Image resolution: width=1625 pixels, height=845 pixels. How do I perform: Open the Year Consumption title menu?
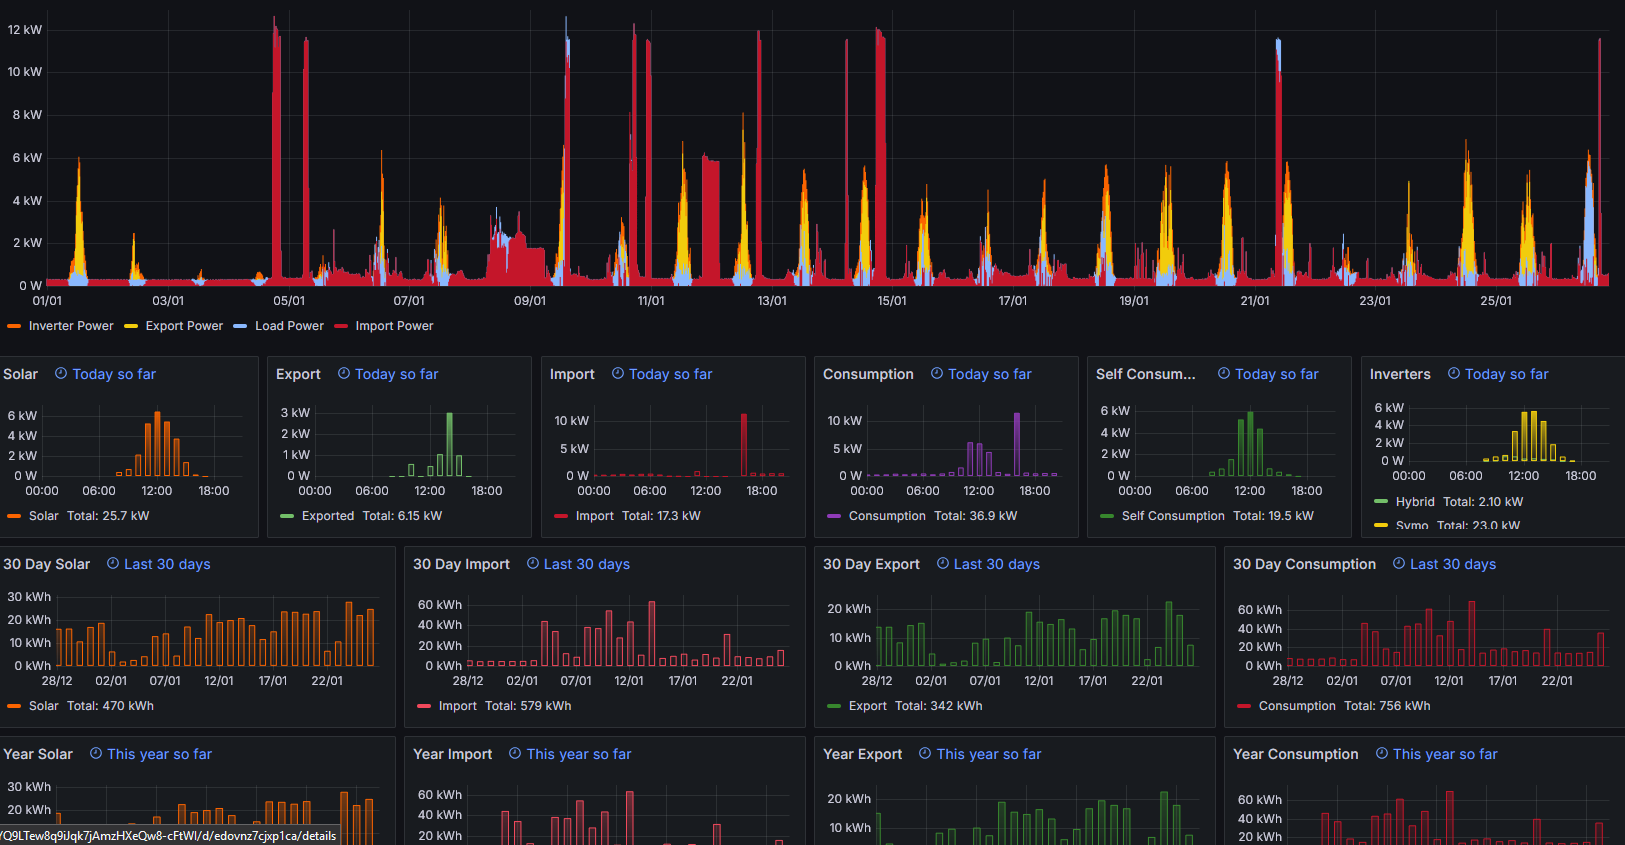(x=1296, y=754)
